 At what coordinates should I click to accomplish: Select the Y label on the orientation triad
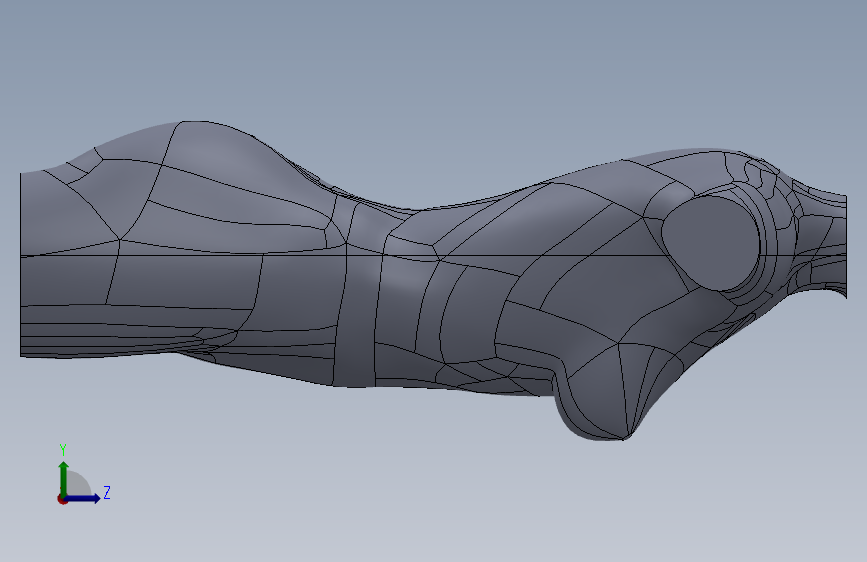[63, 450]
